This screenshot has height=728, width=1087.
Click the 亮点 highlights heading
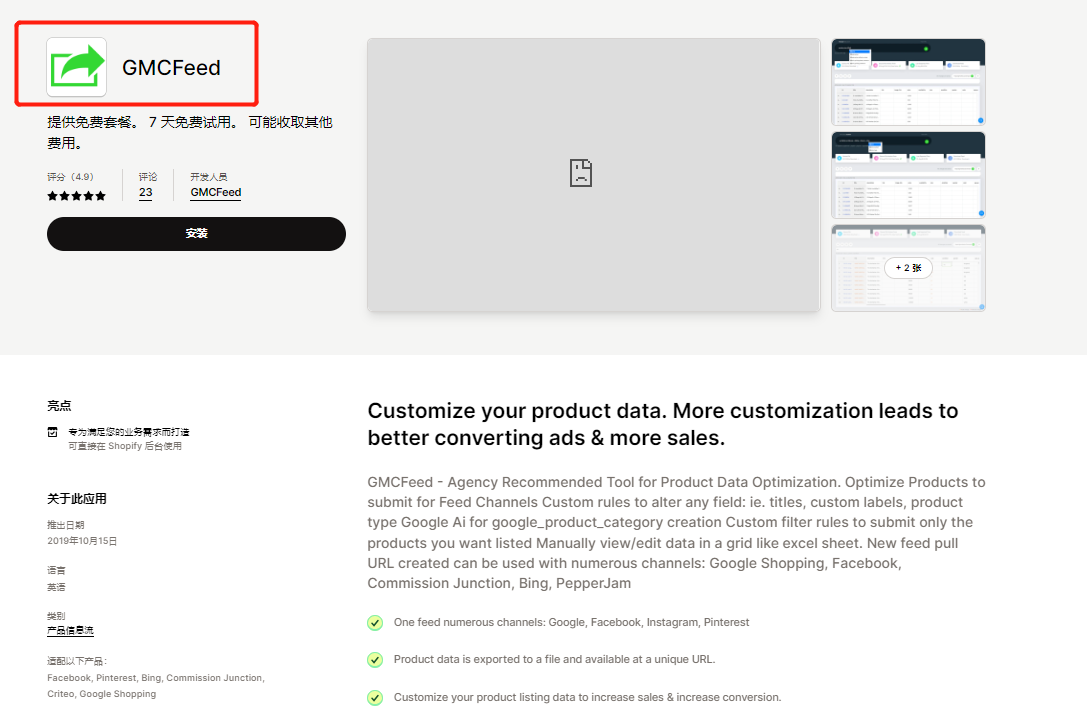[x=59, y=406]
